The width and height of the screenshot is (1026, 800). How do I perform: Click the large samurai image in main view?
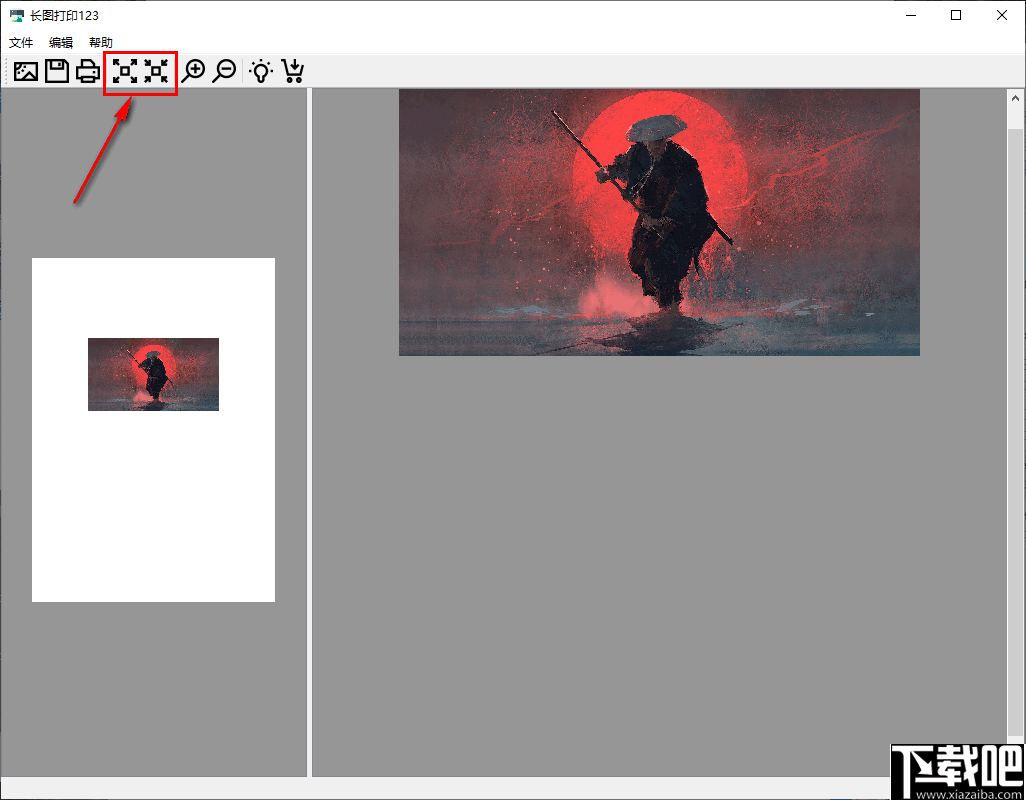(x=659, y=222)
